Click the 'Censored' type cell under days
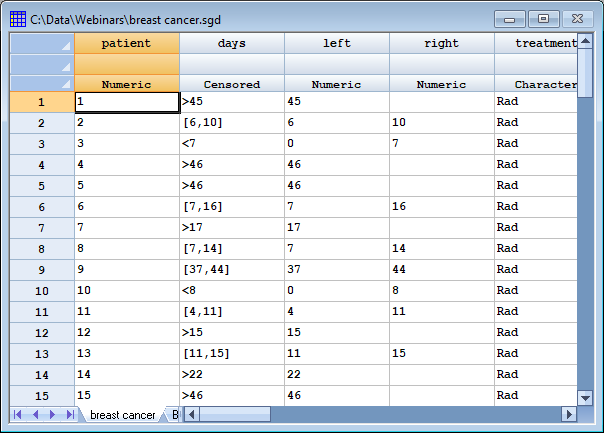 pyautogui.click(x=232, y=85)
